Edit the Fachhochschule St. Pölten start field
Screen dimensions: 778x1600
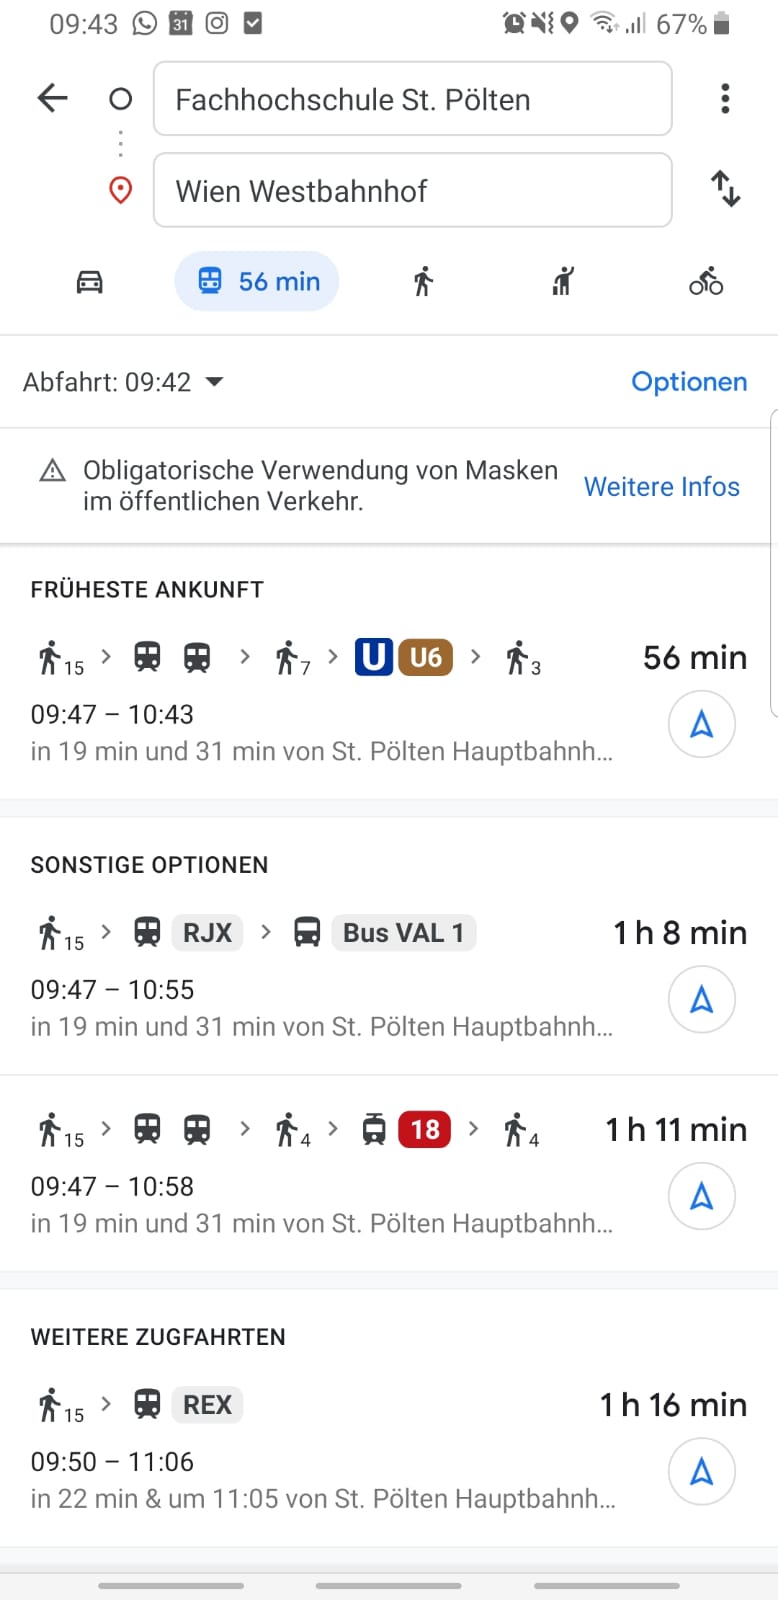(x=412, y=98)
